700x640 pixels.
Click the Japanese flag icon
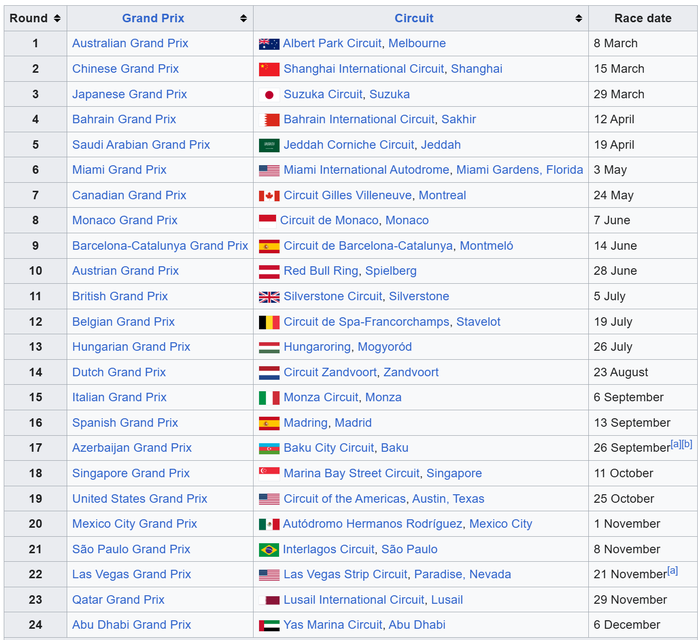[269, 95]
